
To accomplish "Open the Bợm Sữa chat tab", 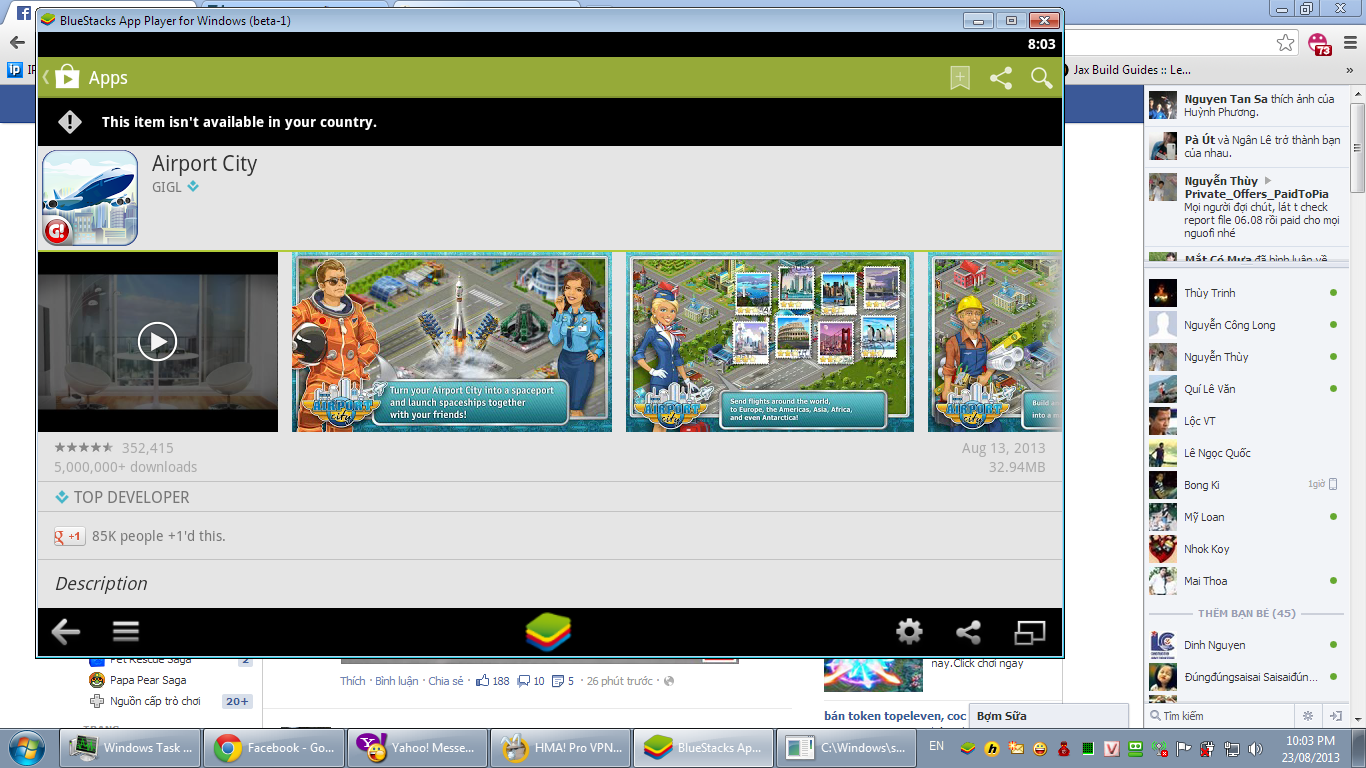I will [x=1050, y=716].
